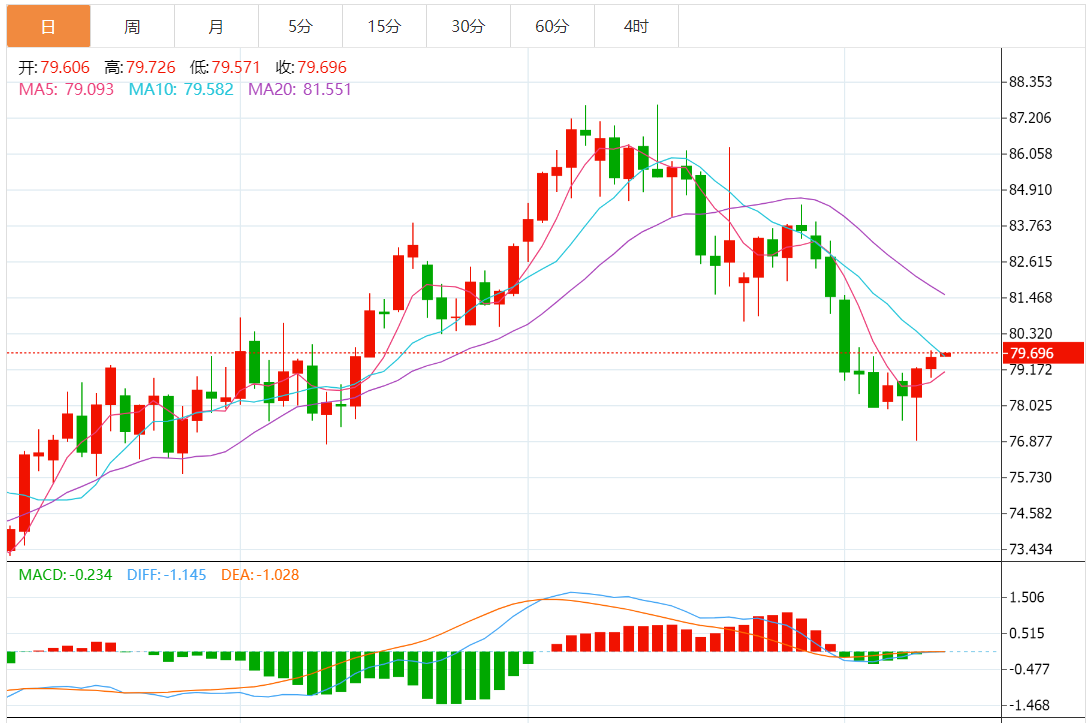1092x723 pixels.
Task: Click the 75.730 price axis label
Action: 1031,478
